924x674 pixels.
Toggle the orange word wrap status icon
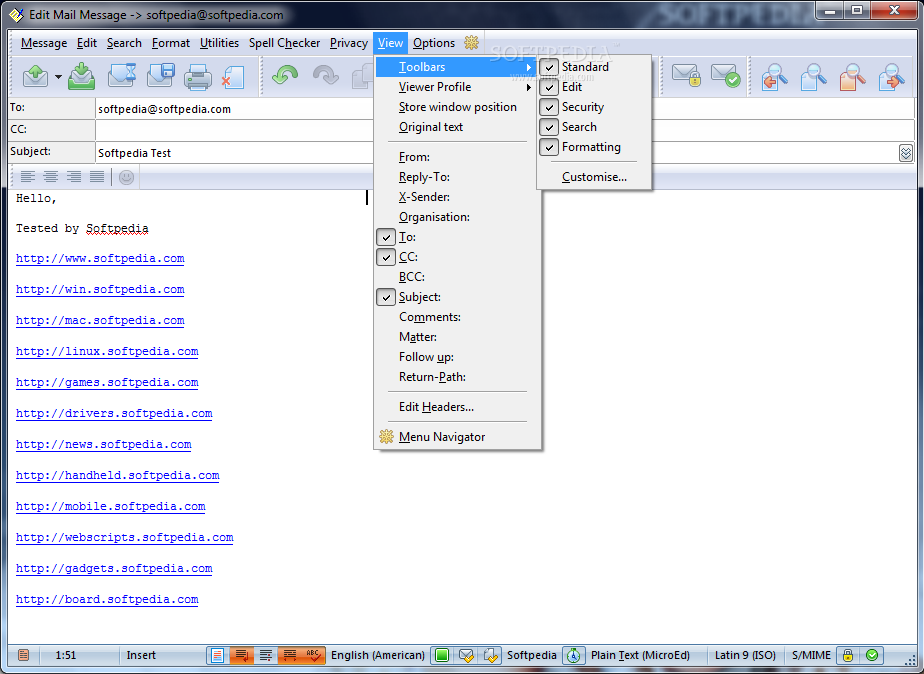(x=242, y=655)
